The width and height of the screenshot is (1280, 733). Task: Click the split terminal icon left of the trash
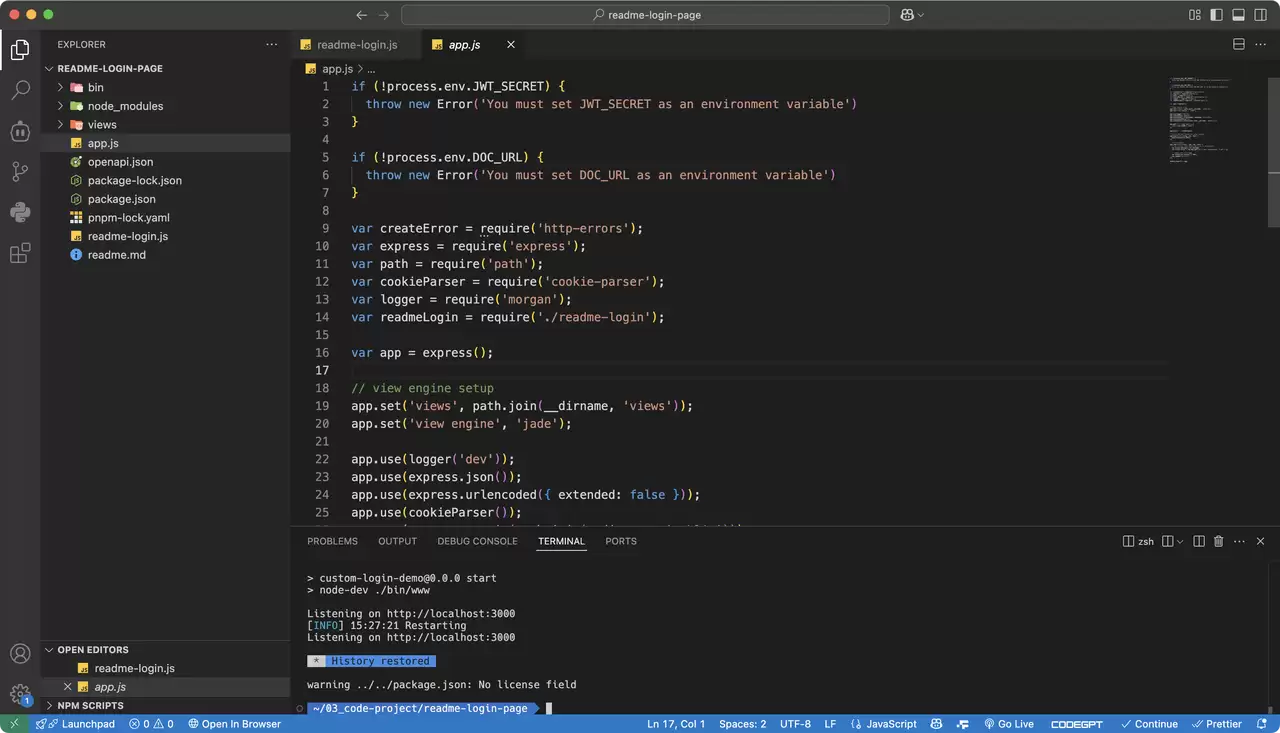tap(1198, 541)
